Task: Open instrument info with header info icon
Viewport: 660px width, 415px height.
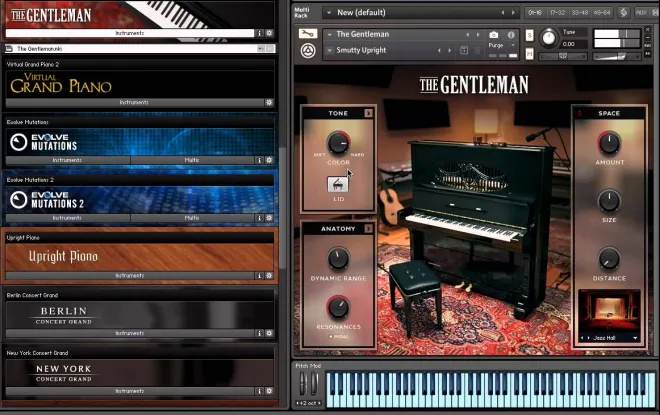Action: click(511, 35)
